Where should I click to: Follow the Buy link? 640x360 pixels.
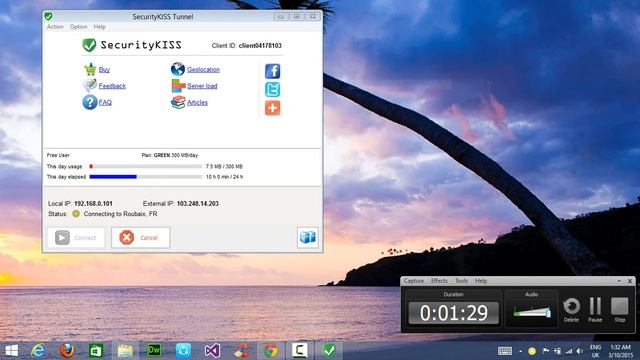[x=104, y=70]
